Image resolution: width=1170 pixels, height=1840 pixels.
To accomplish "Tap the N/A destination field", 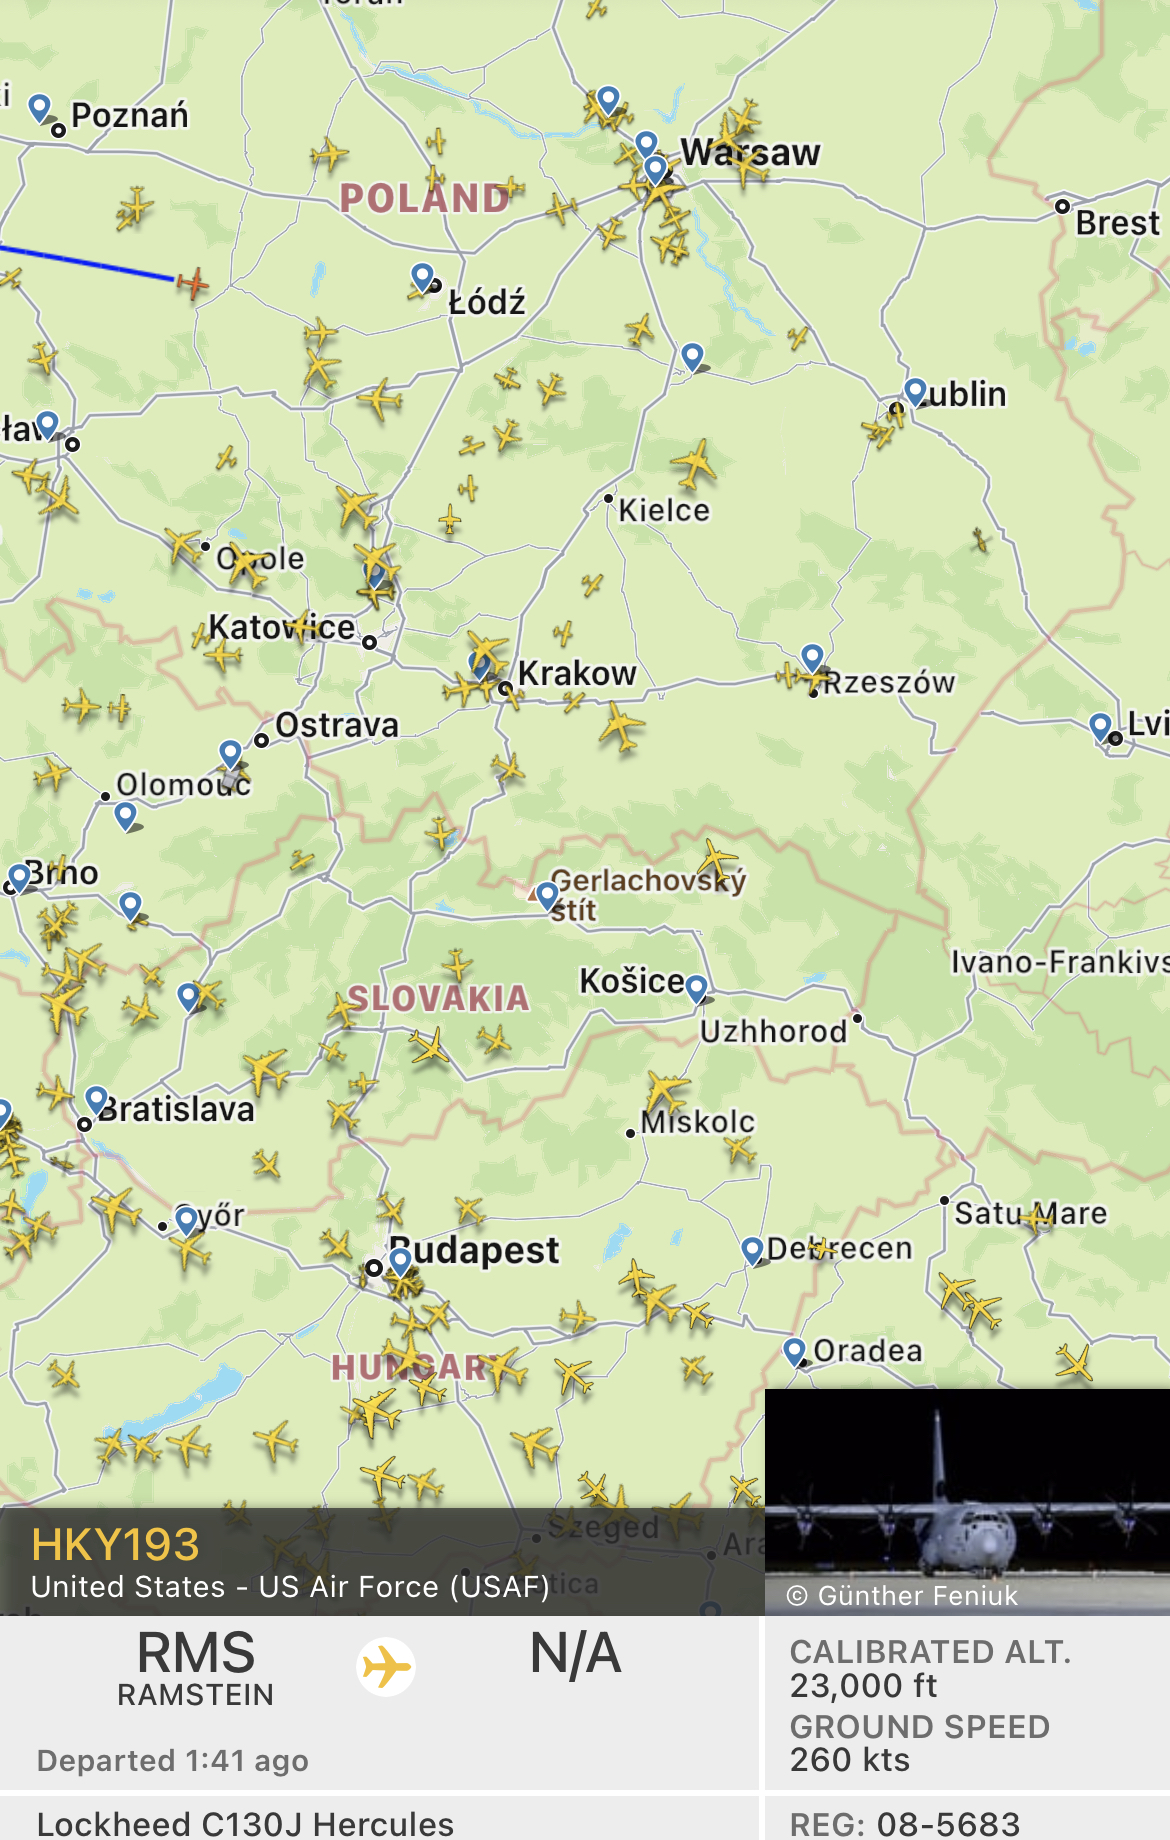I will click(x=575, y=1654).
